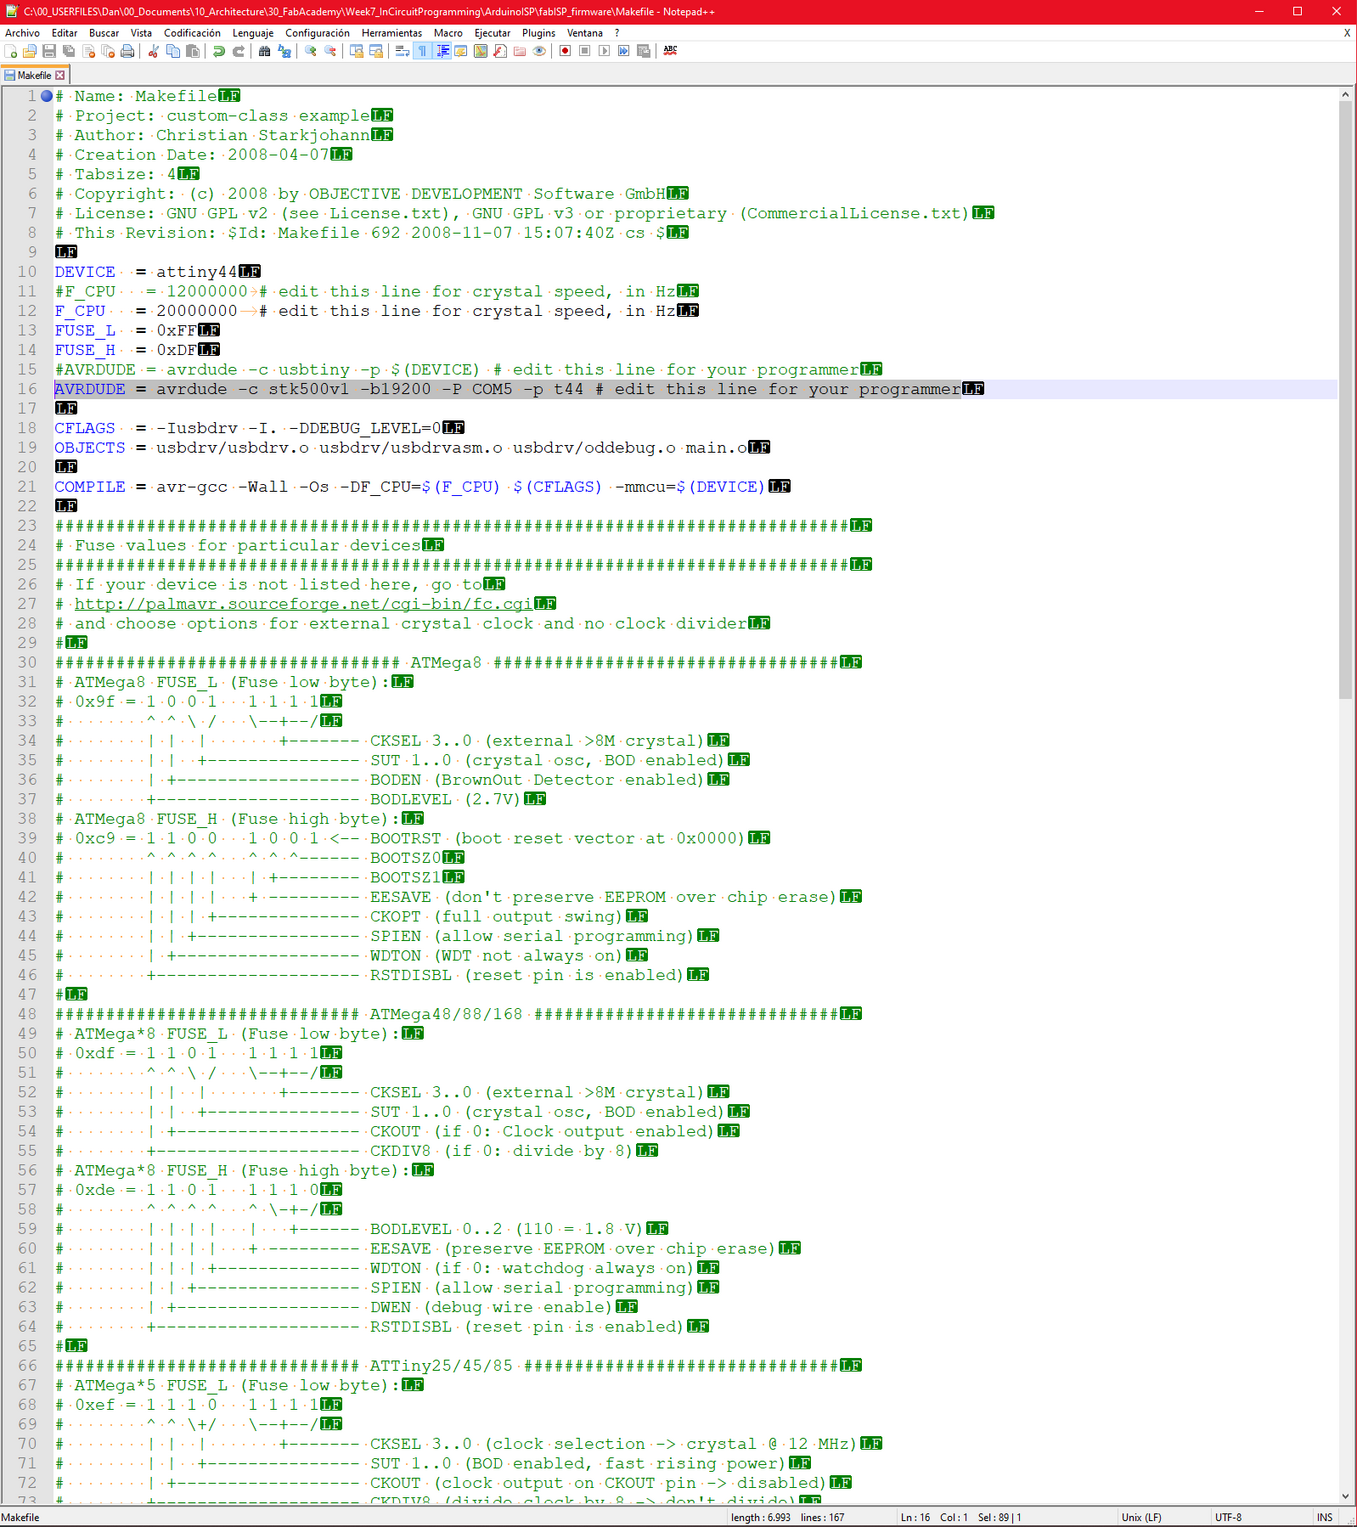Image resolution: width=1357 pixels, height=1527 pixels.
Task: Cut selection with the scissors icon
Action: [152, 51]
